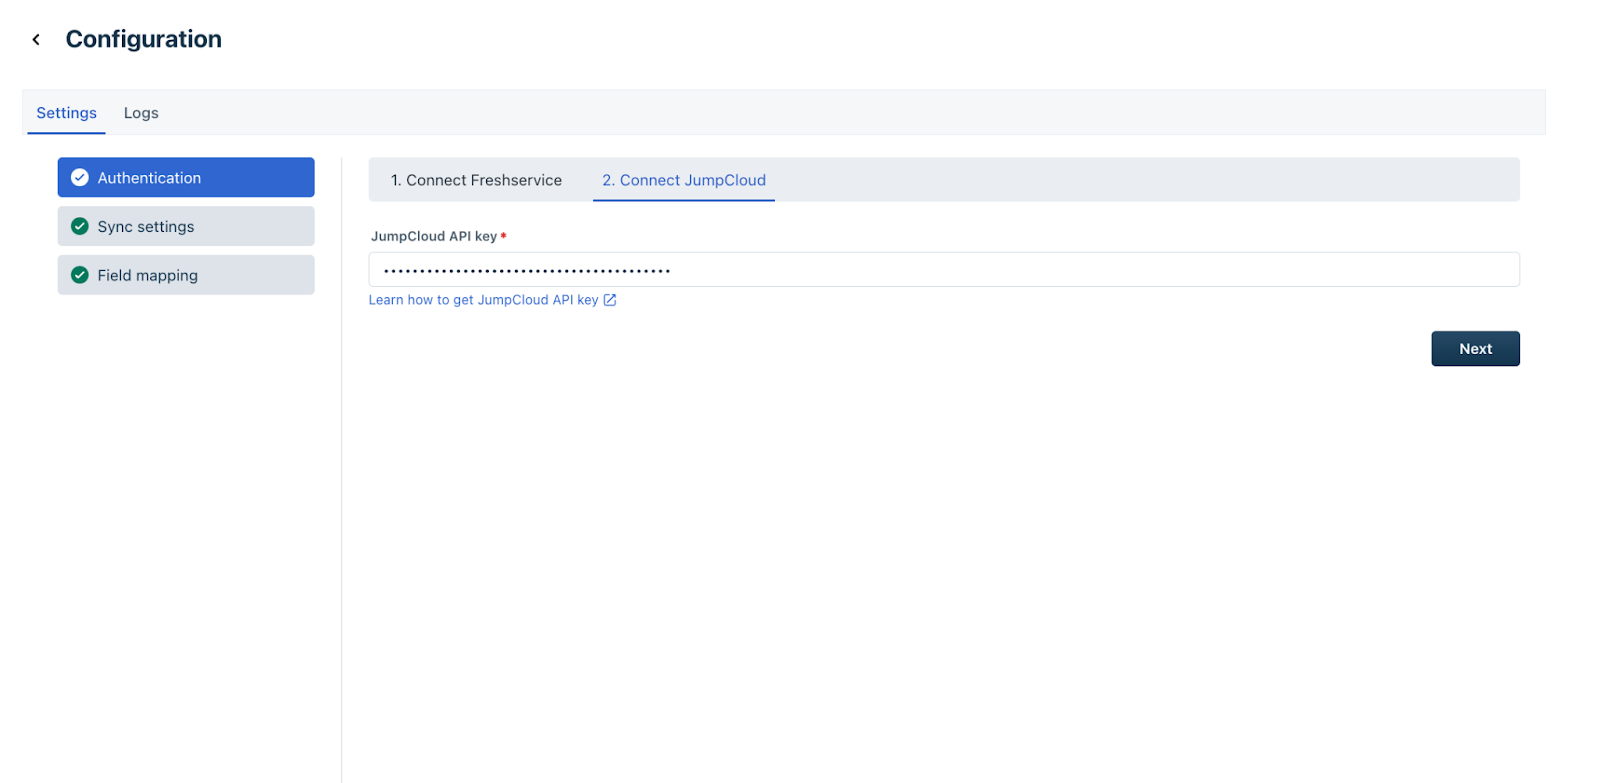
Task: Go back using the chevron arrow
Action: (36, 40)
